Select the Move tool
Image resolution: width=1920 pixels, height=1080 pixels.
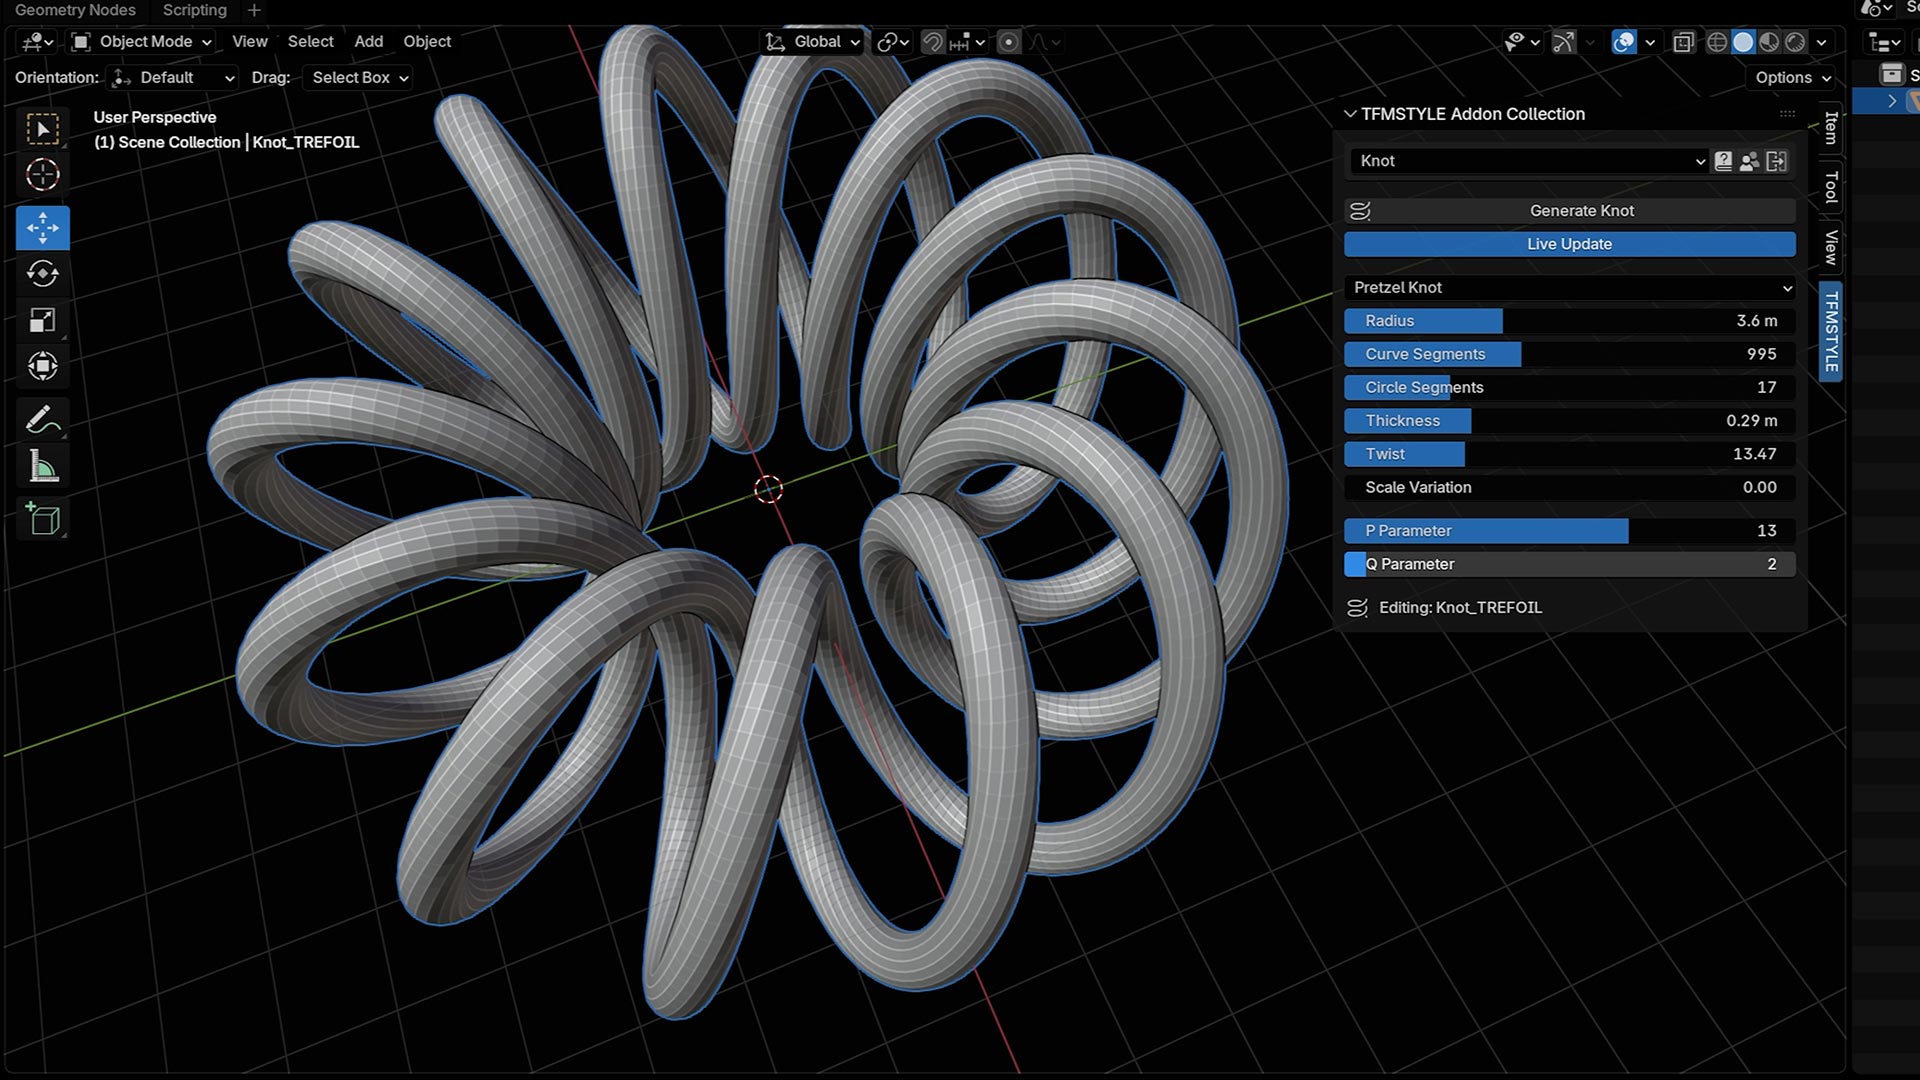(x=42, y=228)
